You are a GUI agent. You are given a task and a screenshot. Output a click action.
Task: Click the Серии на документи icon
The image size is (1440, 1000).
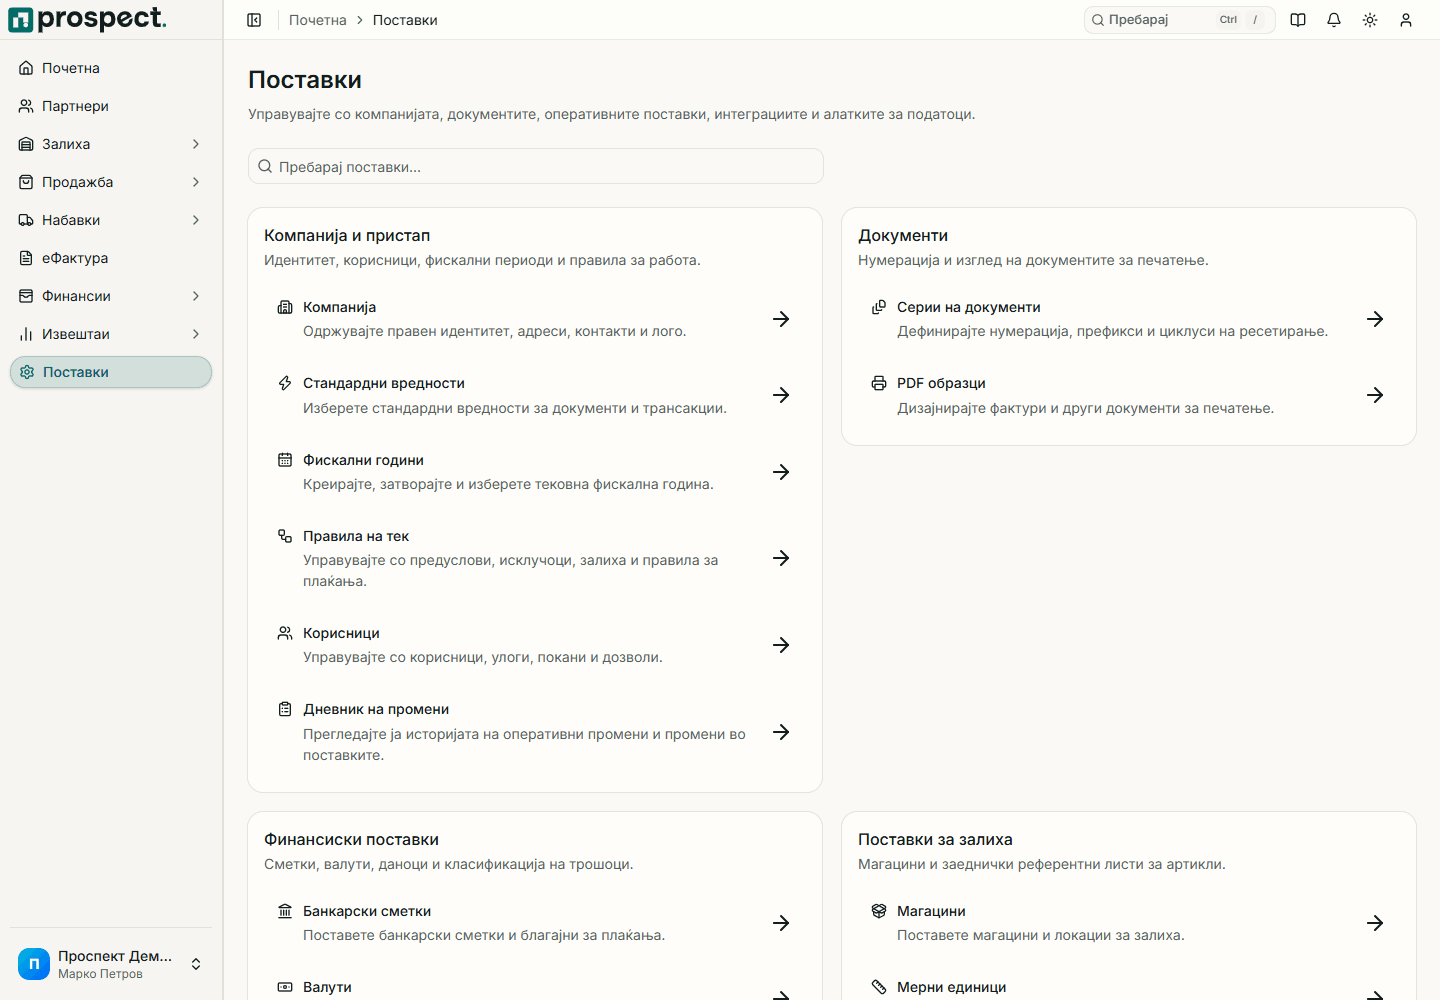[x=879, y=307]
